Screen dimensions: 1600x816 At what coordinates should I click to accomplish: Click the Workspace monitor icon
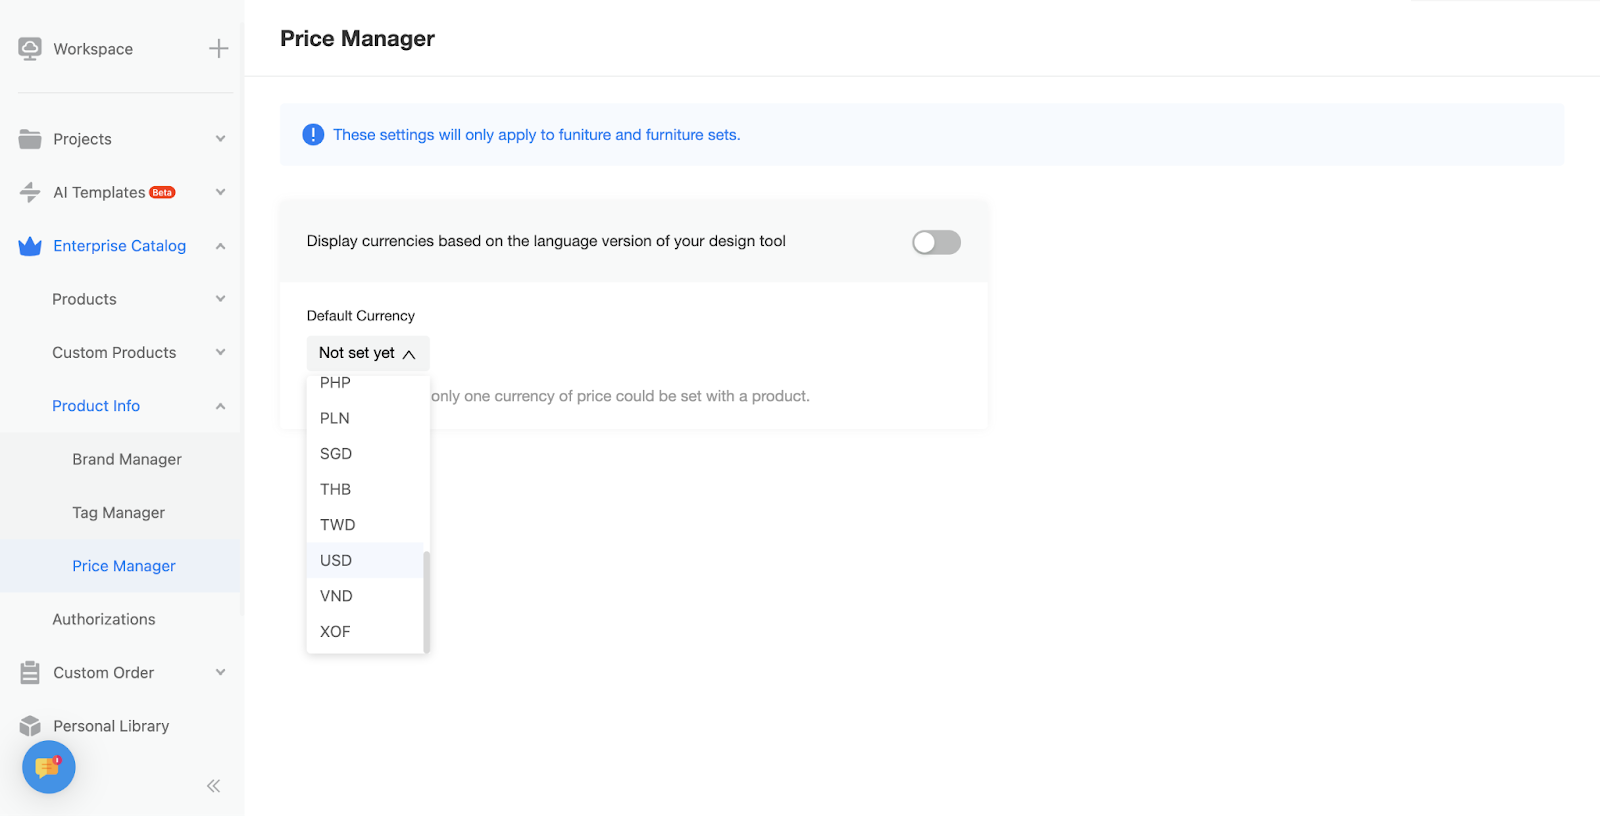click(30, 49)
